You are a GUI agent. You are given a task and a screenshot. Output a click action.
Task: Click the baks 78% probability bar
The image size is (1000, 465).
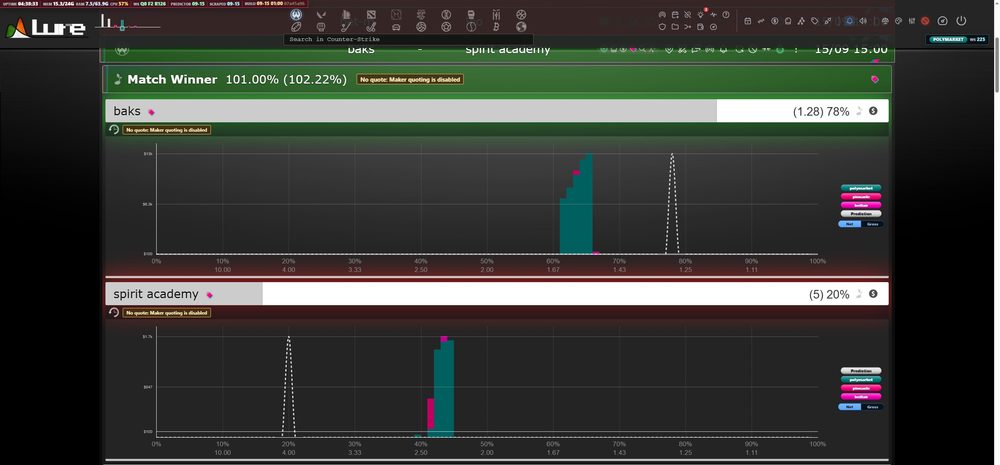click(497, 111)
